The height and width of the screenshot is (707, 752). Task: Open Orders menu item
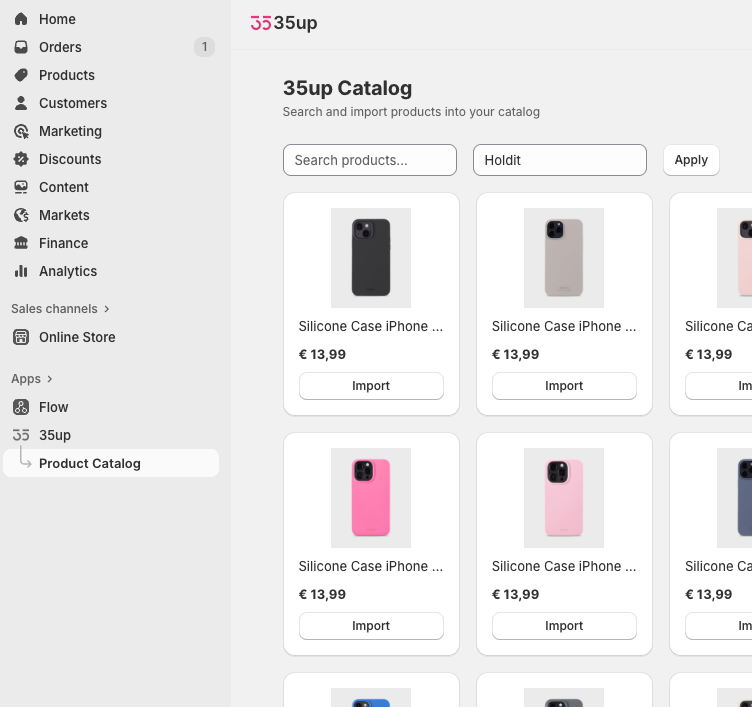click(60, 47)
